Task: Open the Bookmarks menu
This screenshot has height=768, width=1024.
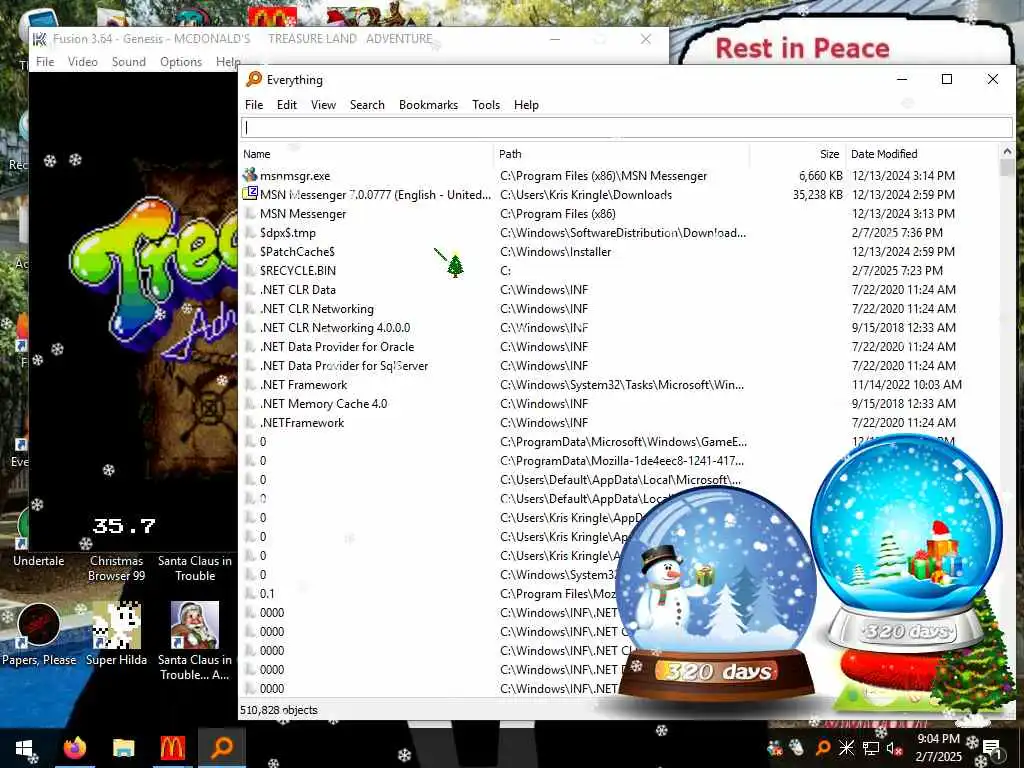Action: [x=428, y=105]
